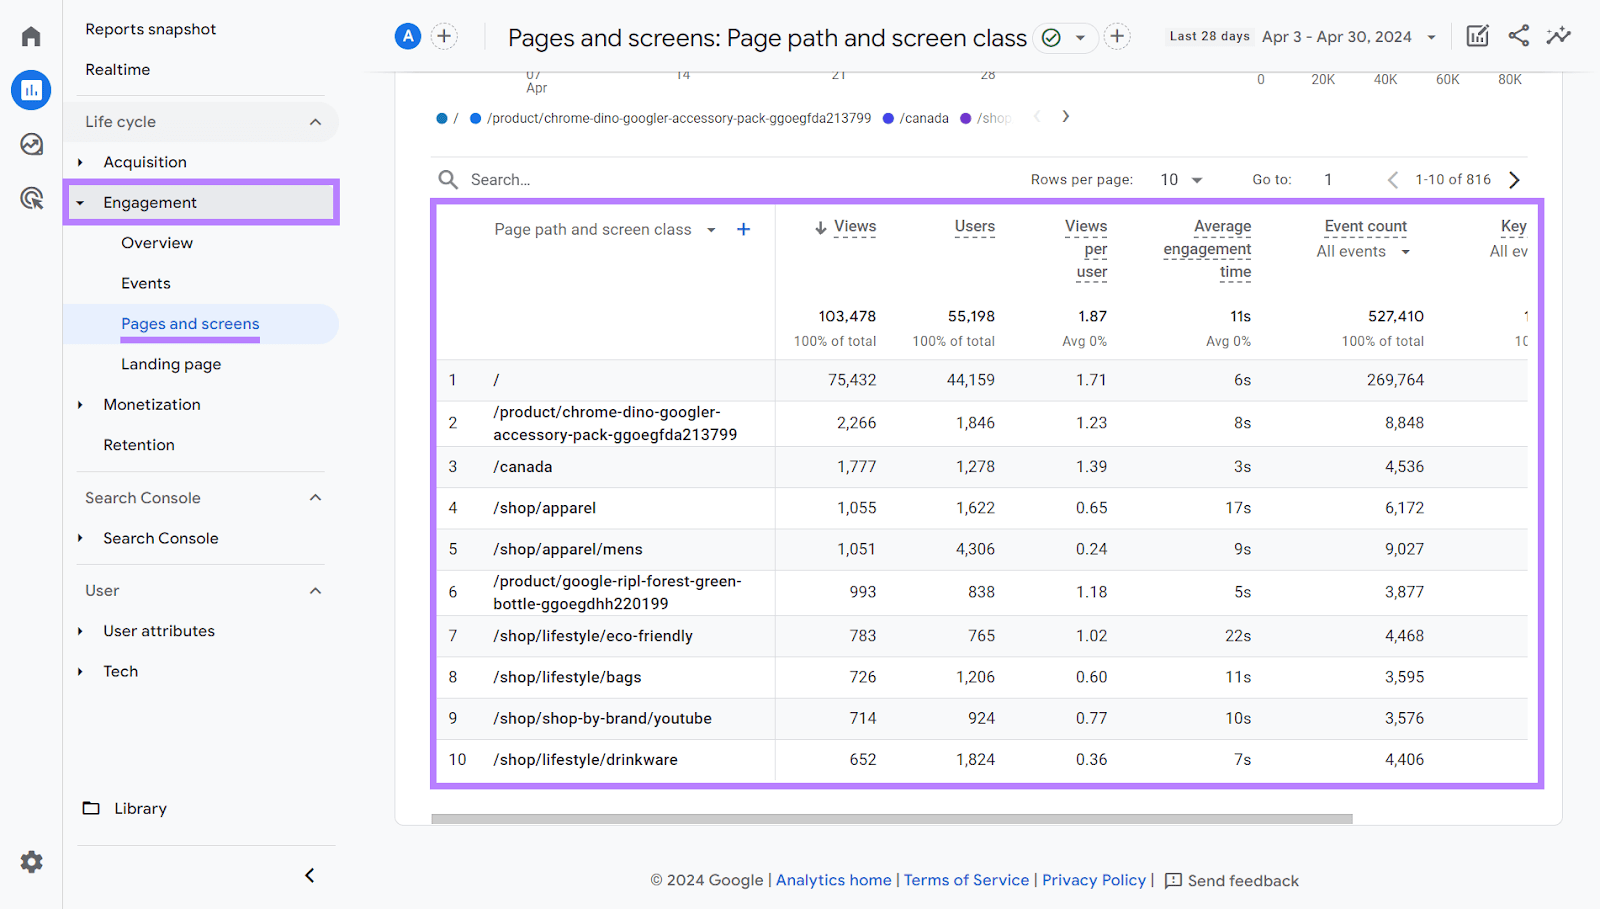Viewport: 1600px width, 909px height.
Task: Open Insights with the sparkle line icon
Action: (1558, 35)
